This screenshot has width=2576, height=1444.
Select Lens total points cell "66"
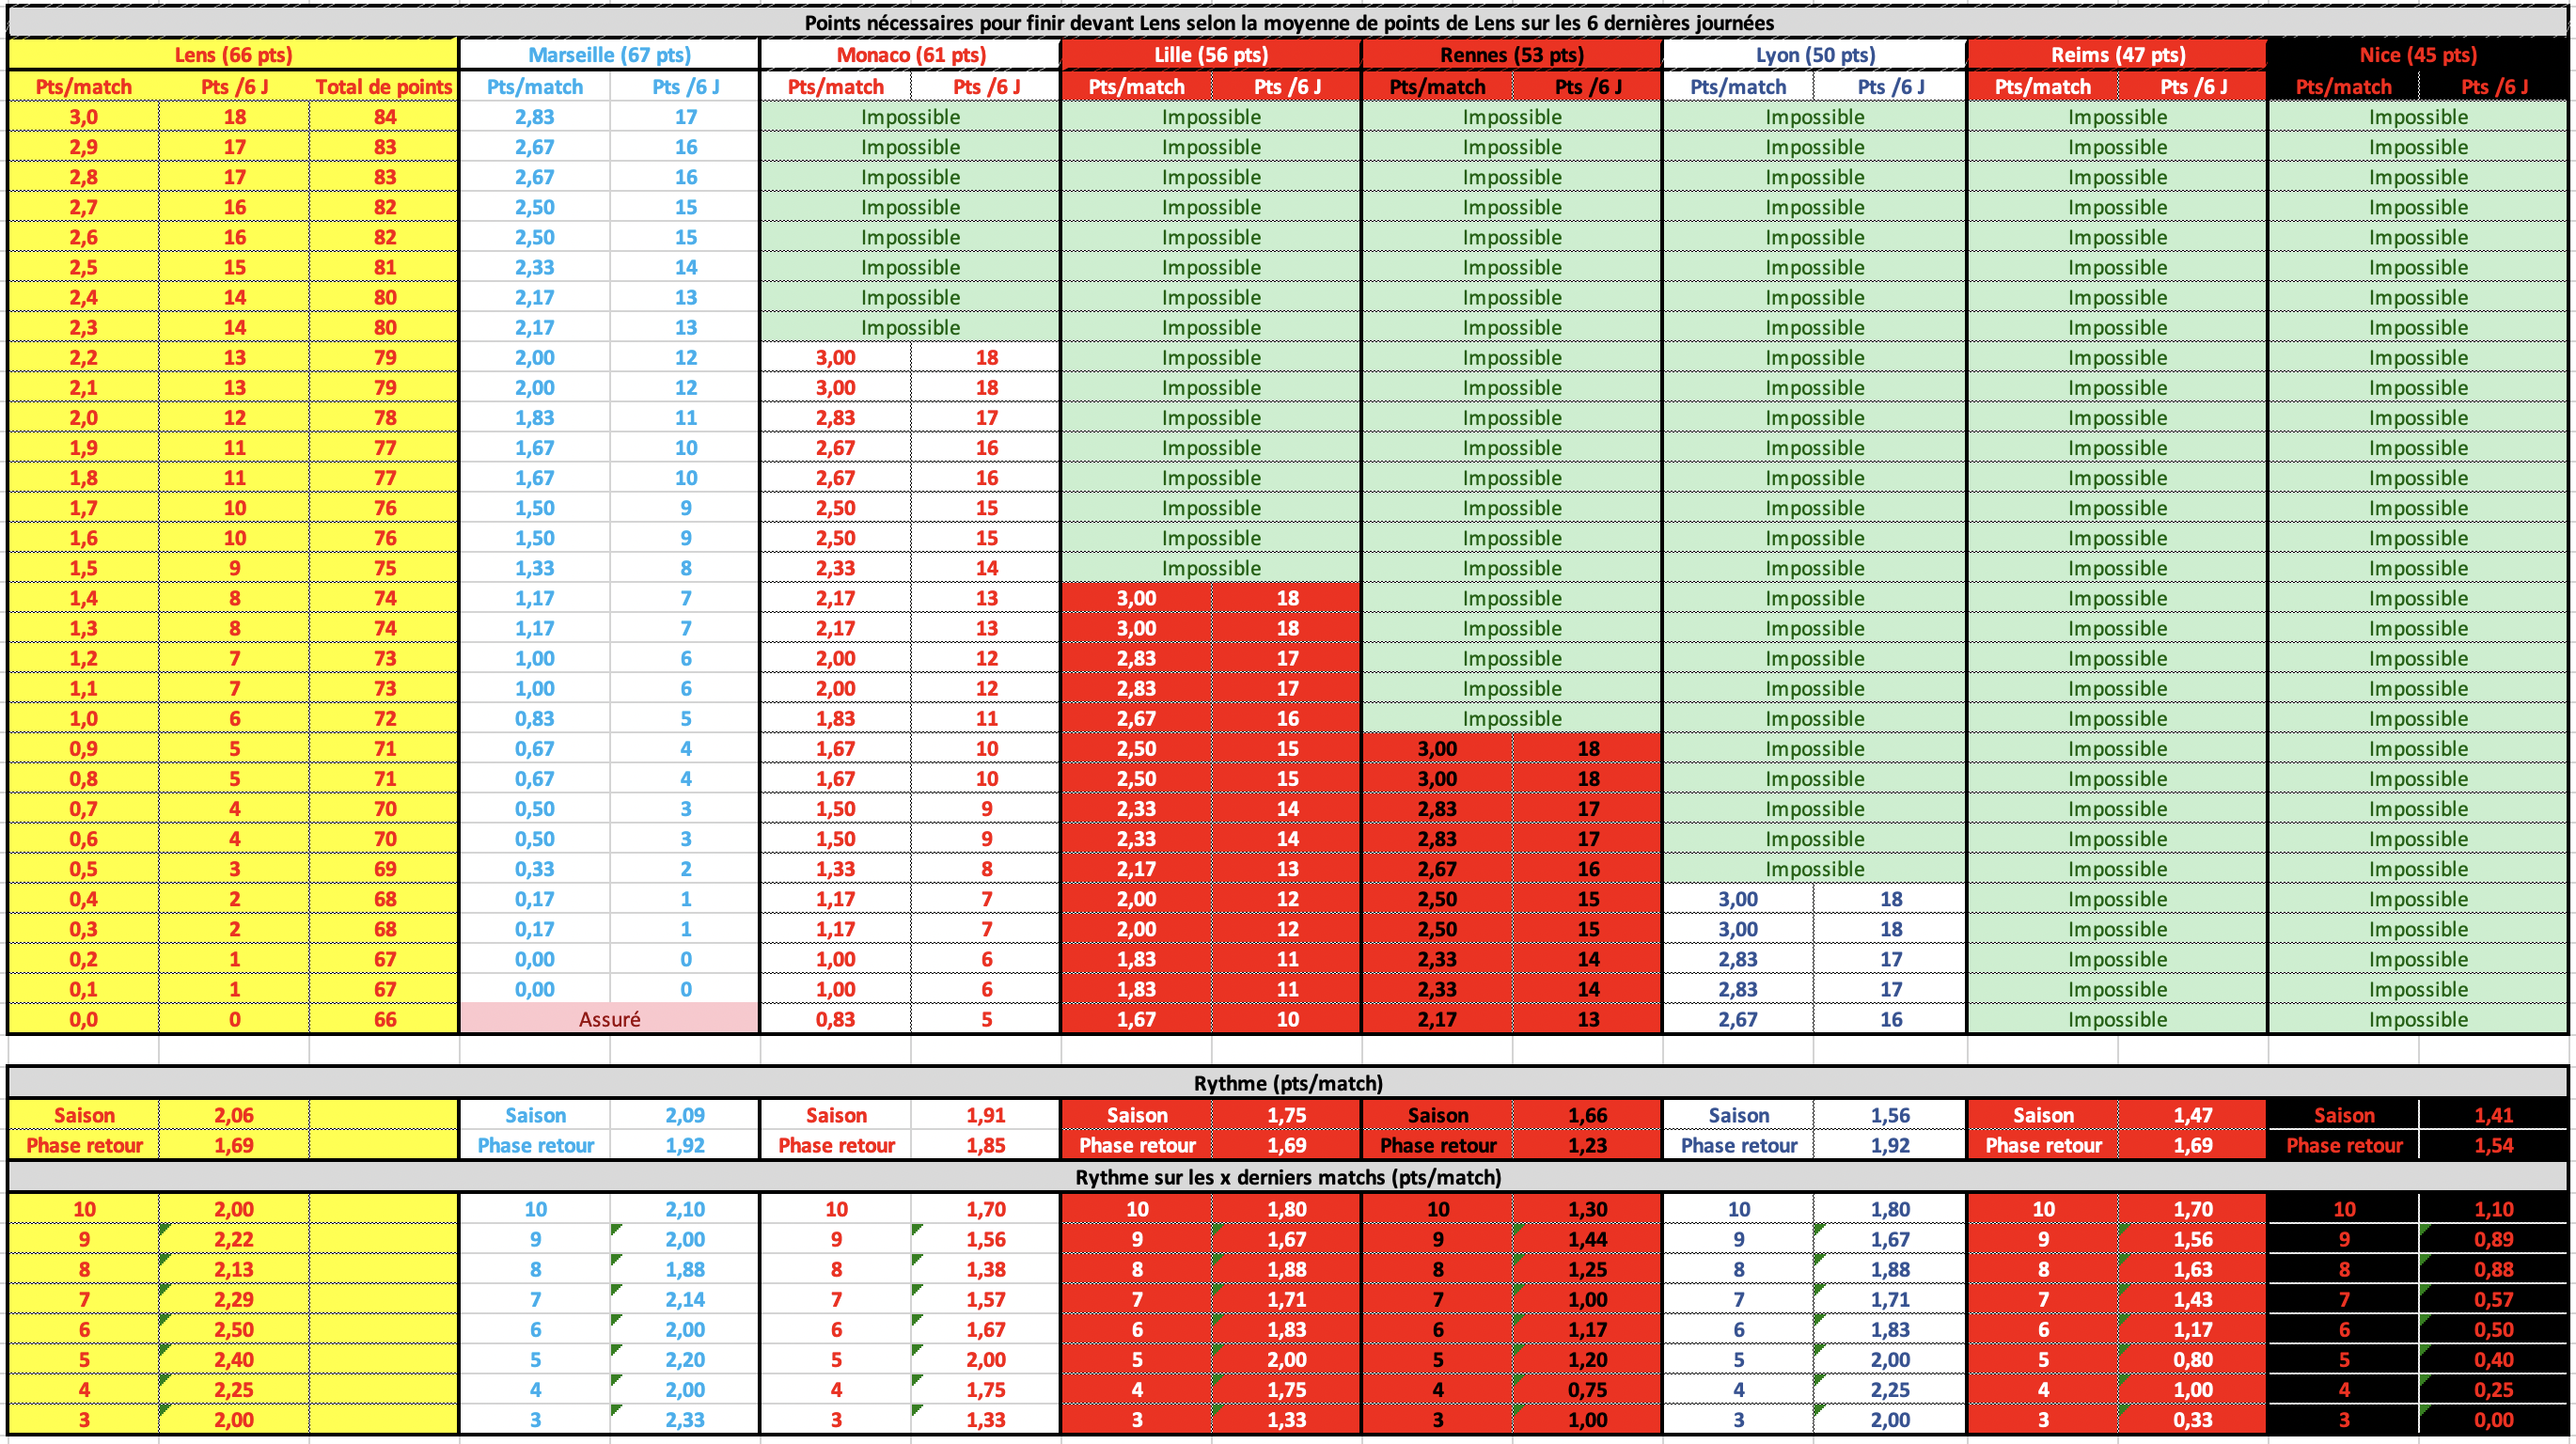[x=384, y=1019]
